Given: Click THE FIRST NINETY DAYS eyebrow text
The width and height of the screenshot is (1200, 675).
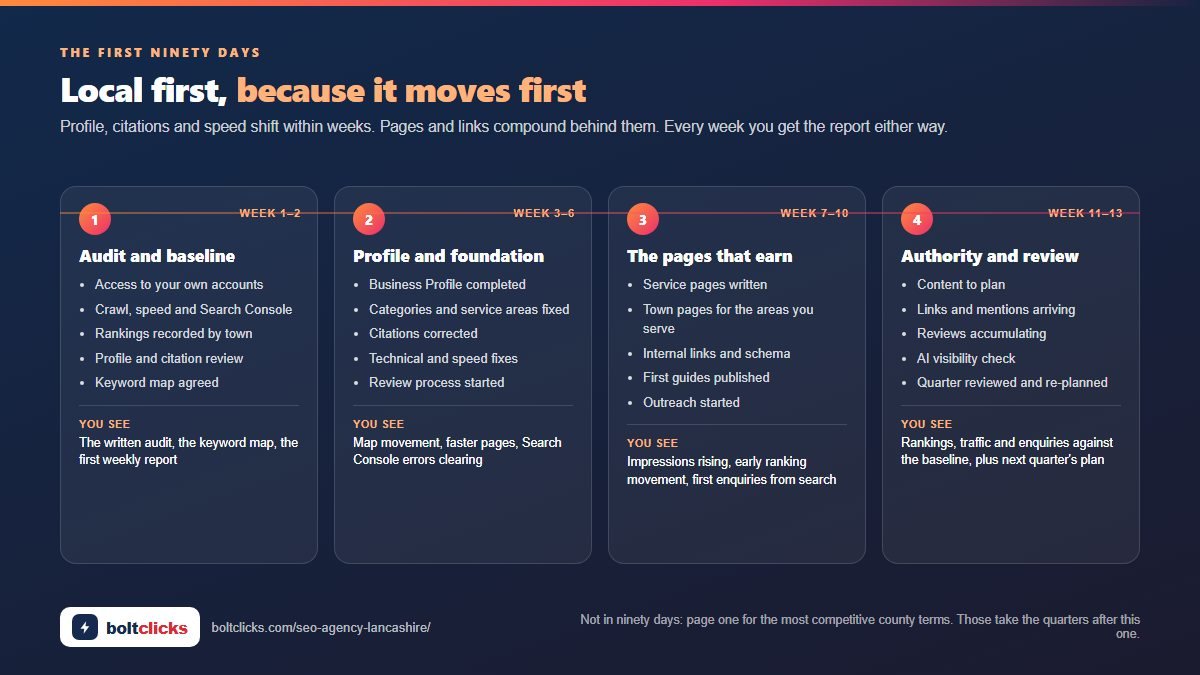Looking at the screenshot, I should tap(160, 52).
